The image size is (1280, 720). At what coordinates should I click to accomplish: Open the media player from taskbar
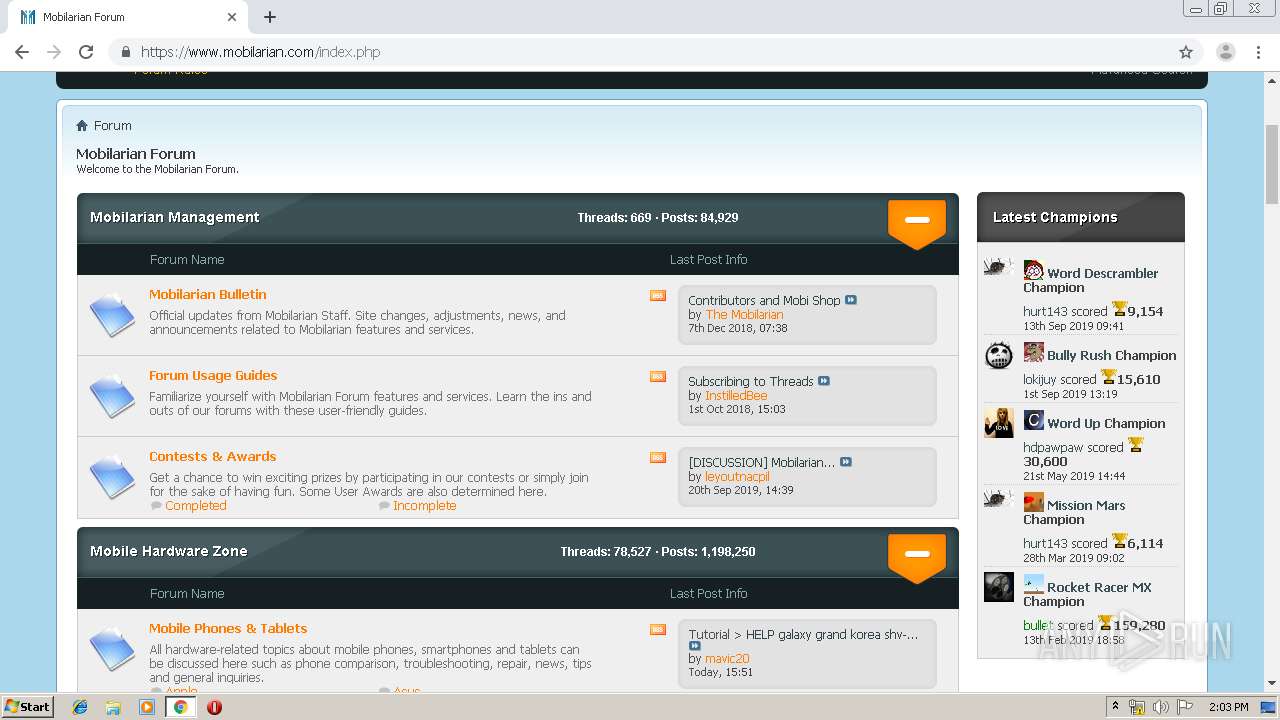147,707
